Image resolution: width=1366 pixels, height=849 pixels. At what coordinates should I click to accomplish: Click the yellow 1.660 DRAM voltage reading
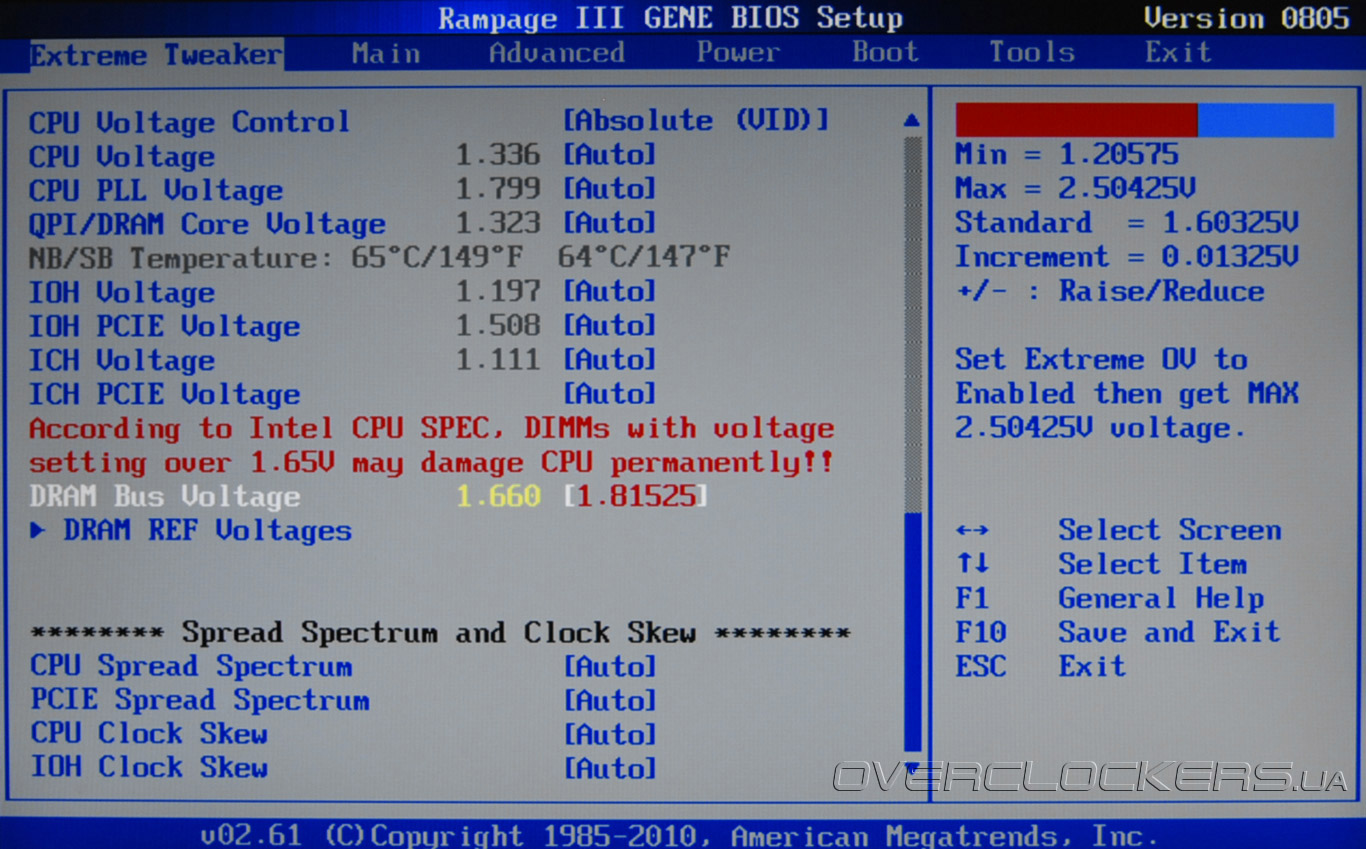pos(498,496)
